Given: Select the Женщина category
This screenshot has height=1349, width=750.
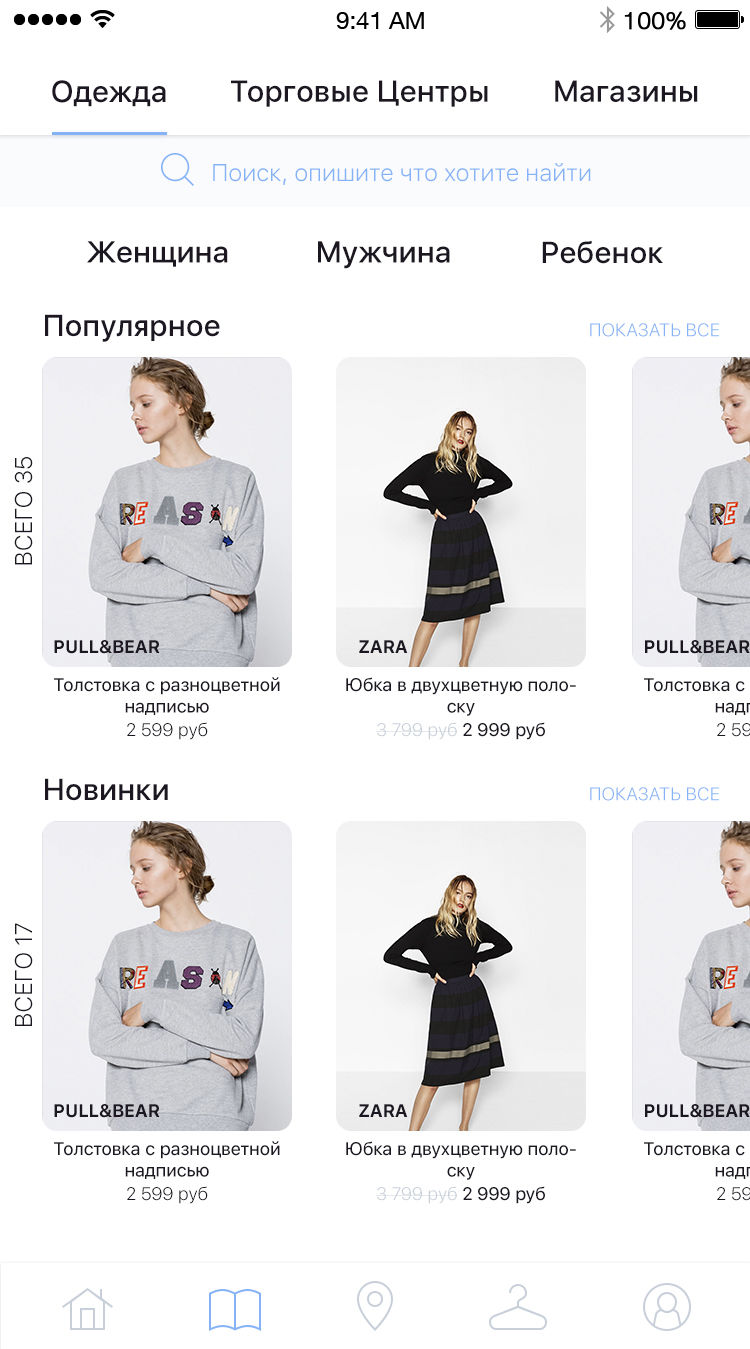Looking at the screenshot, I should (158, 252).
